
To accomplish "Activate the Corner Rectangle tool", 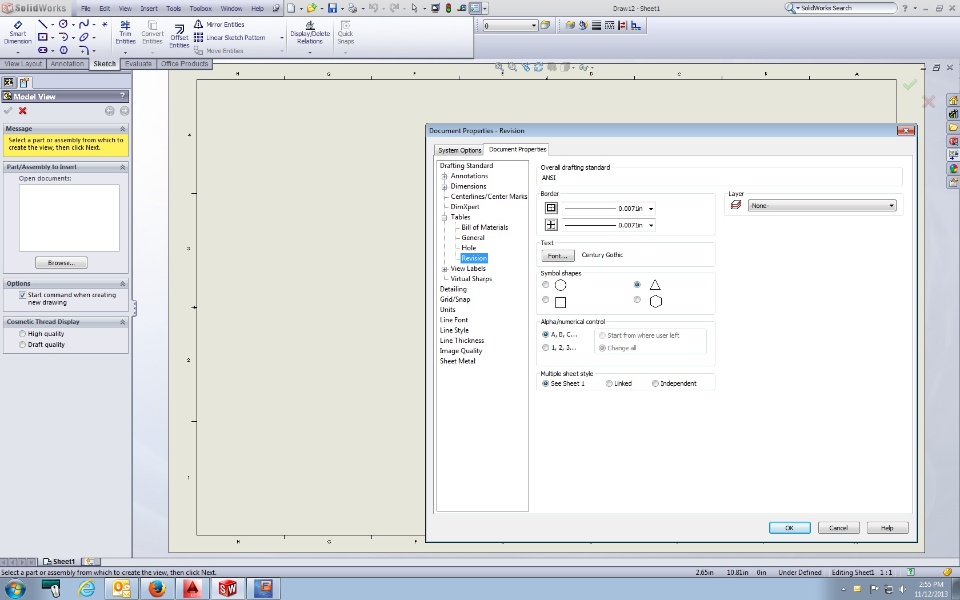I will point(42,37).
